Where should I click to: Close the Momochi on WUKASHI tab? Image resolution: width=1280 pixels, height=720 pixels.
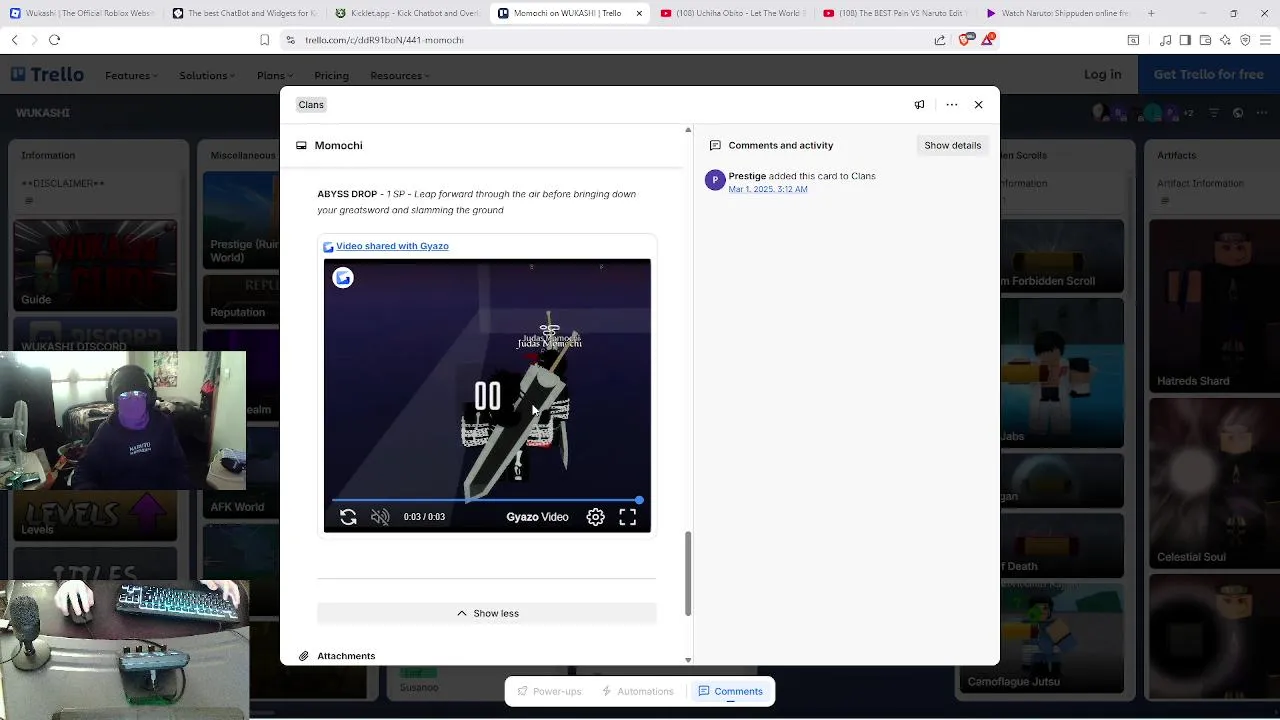tap(639, 13)
